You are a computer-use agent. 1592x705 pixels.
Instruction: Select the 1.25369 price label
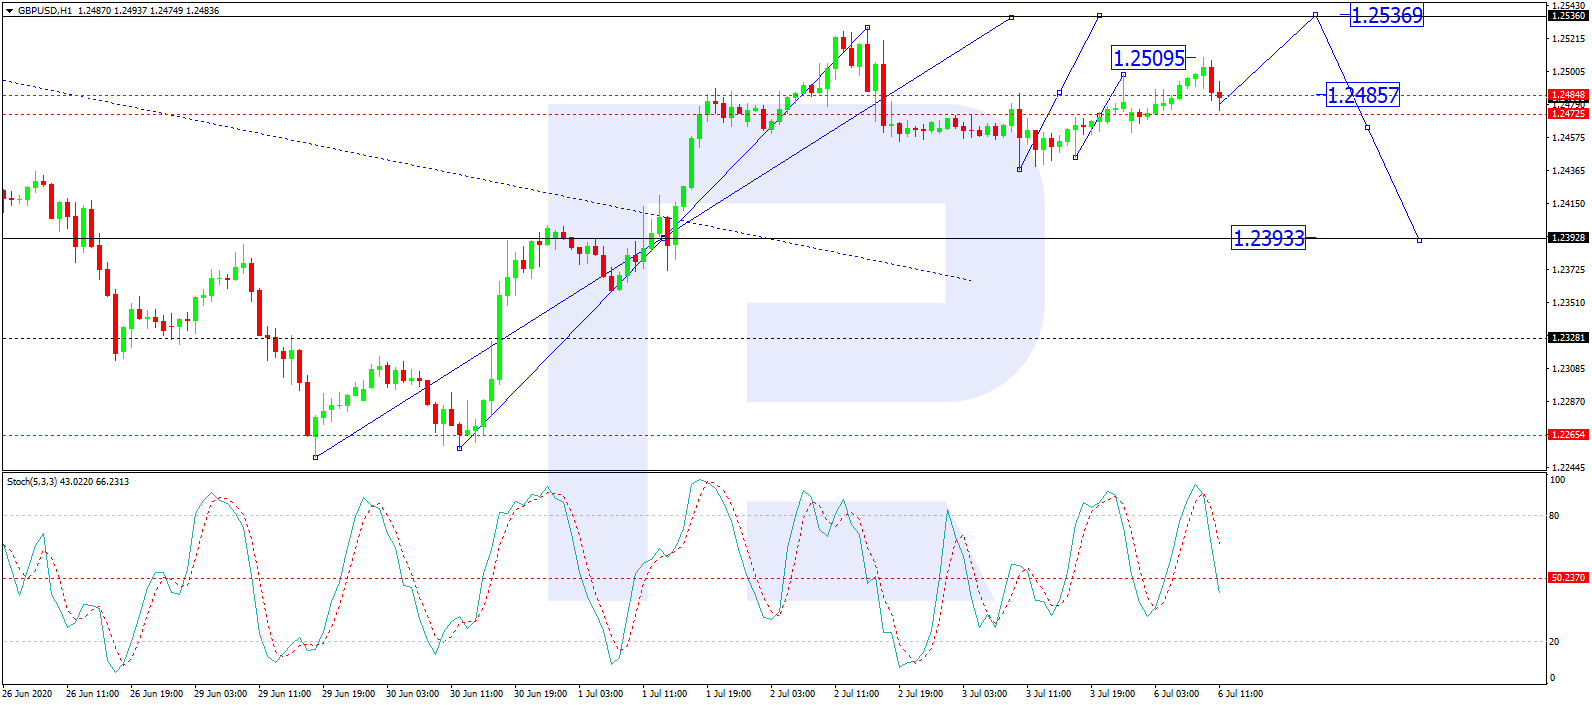[x=1386, y=15]
